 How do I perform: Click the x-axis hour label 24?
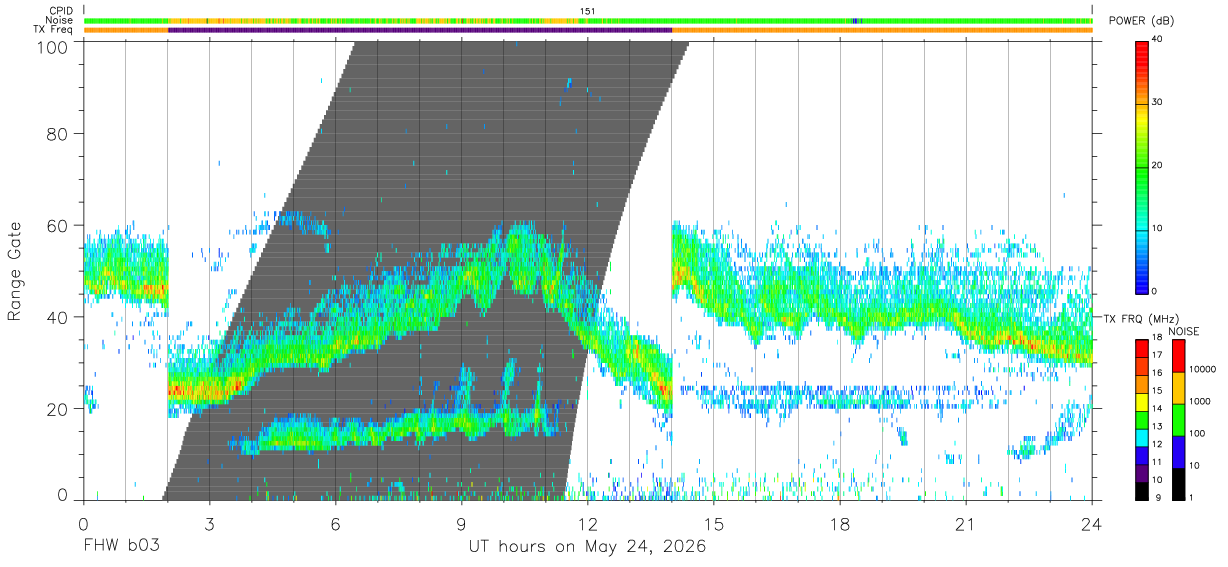(1091, 524)
